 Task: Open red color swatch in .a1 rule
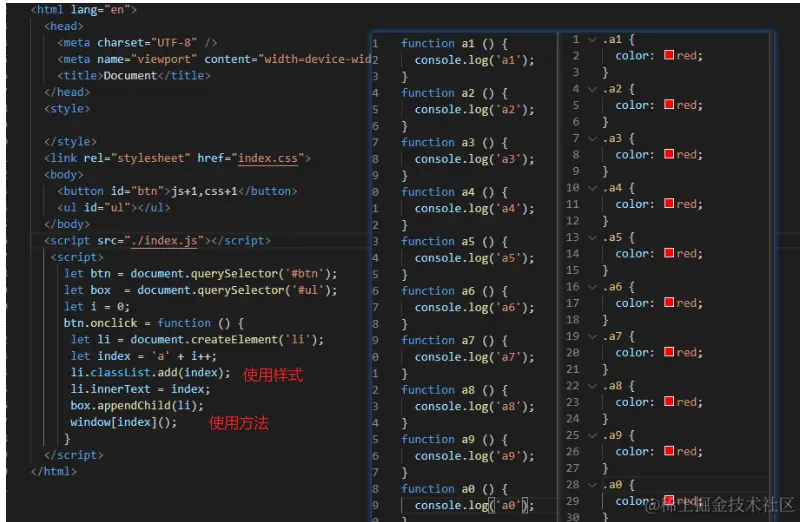tap(669, 55)
